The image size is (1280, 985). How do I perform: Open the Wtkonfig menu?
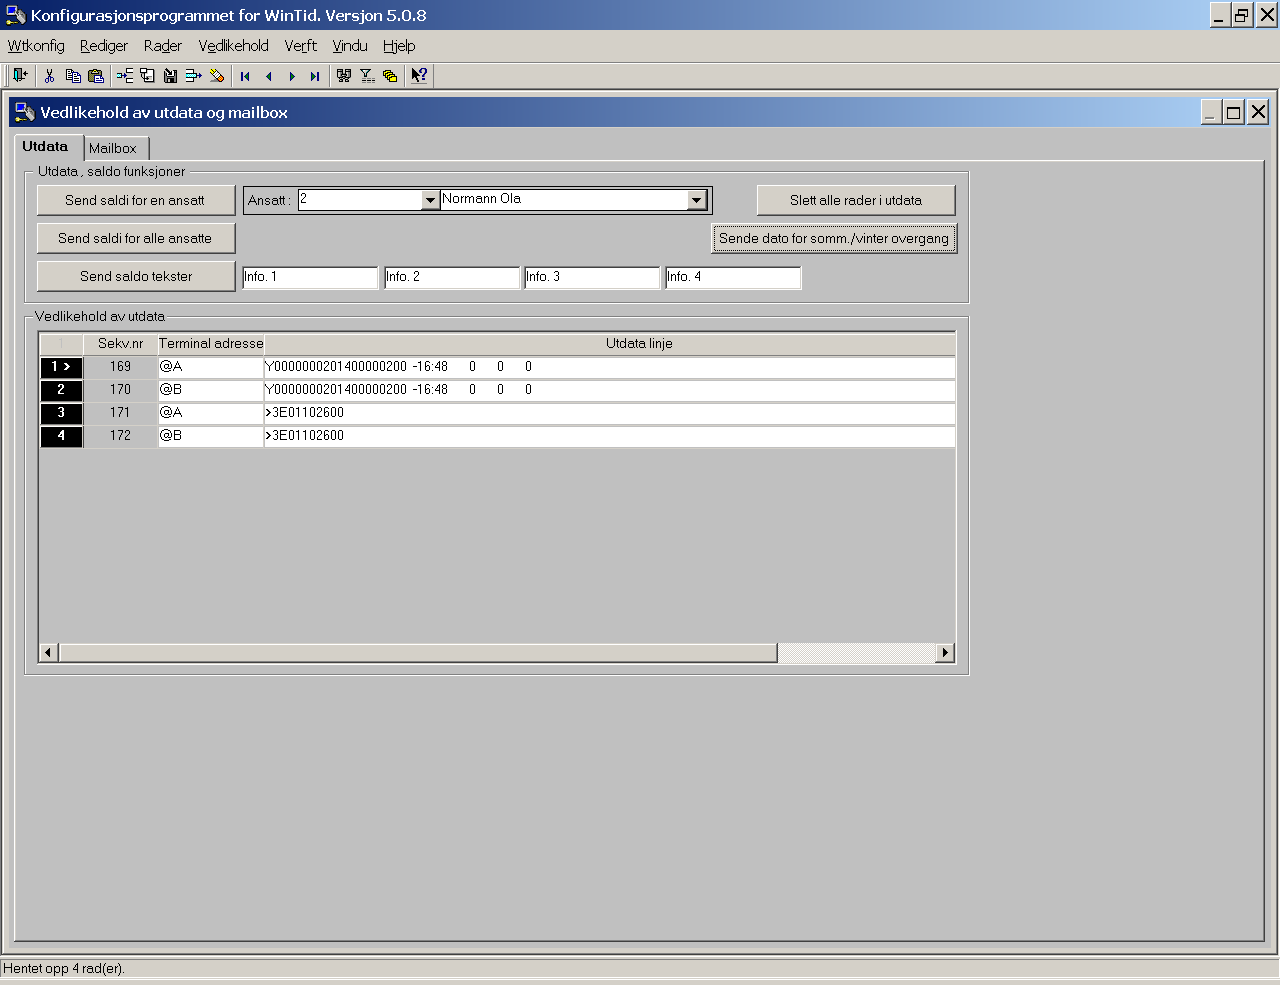36,46
